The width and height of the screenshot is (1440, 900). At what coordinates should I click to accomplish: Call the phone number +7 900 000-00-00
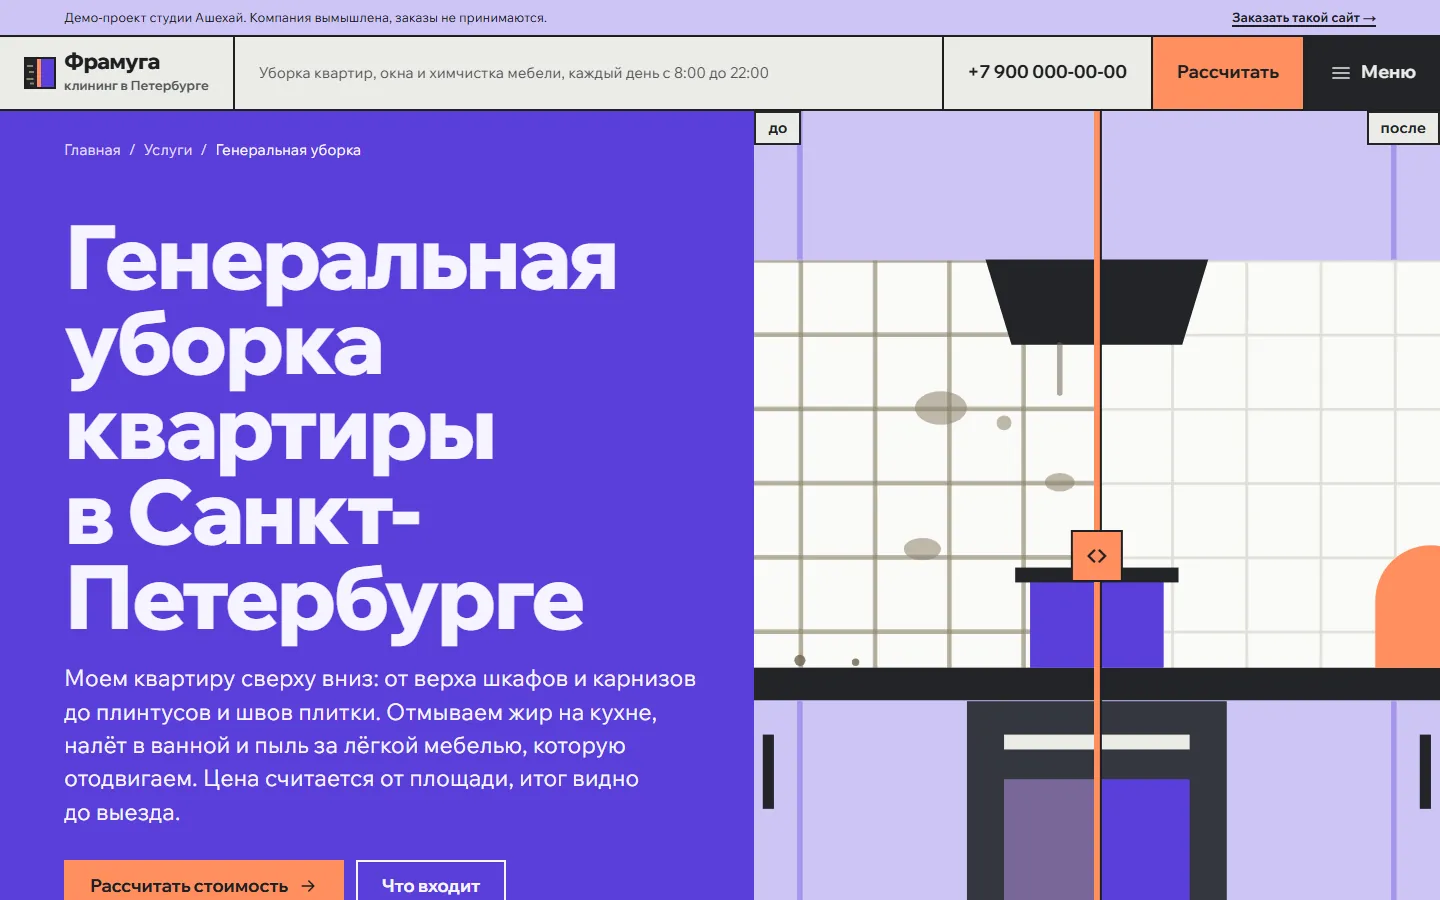(x=1047, y=72)
